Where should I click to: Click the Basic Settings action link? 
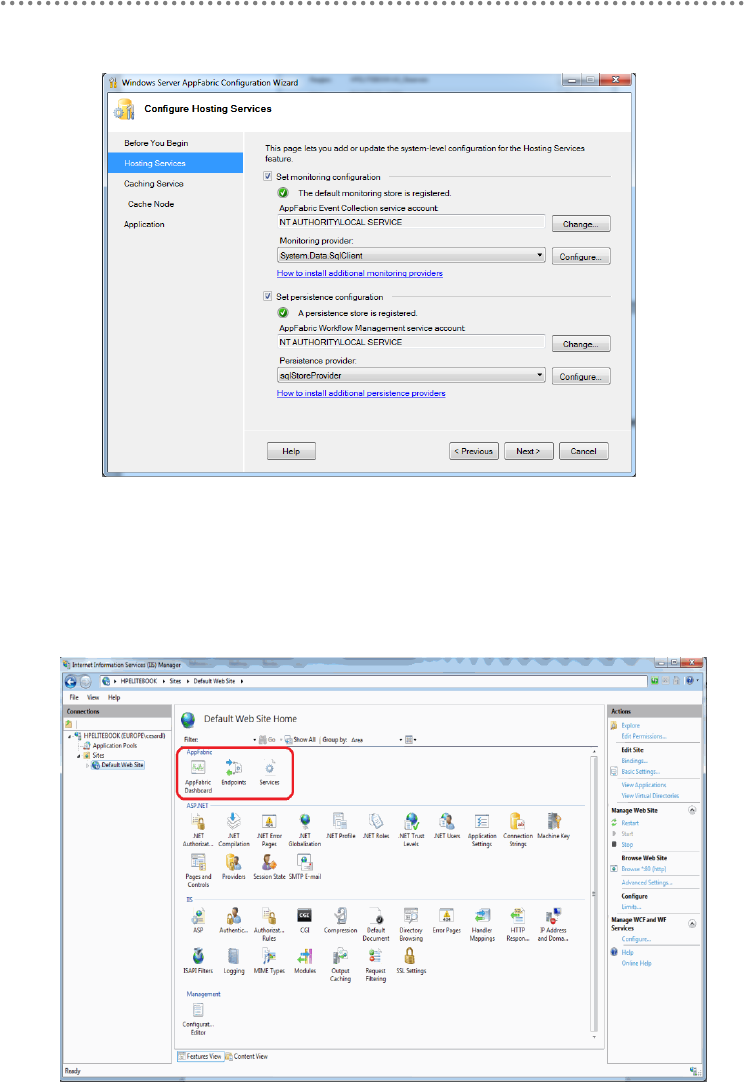tap(640, 771)
